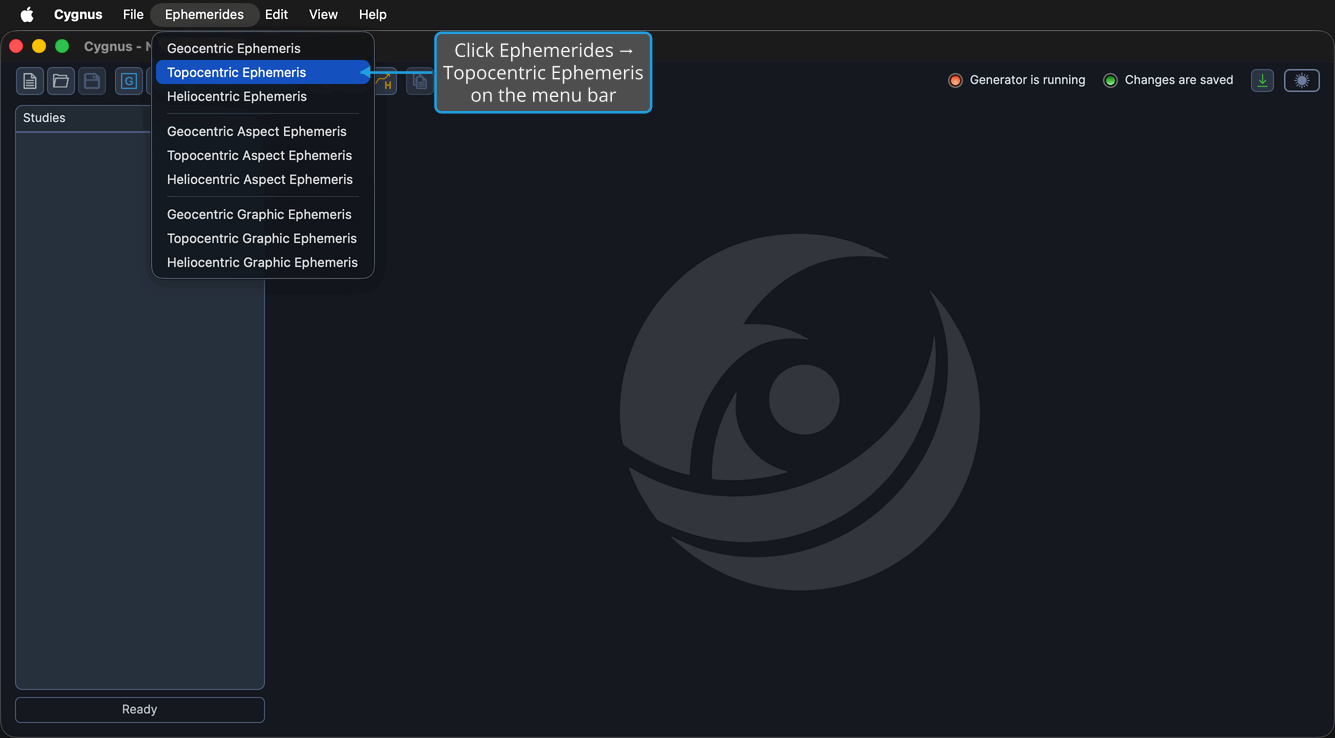Open the Edit menu
The height and width of the screenshot is (738, 1335).
pos(276,14)
